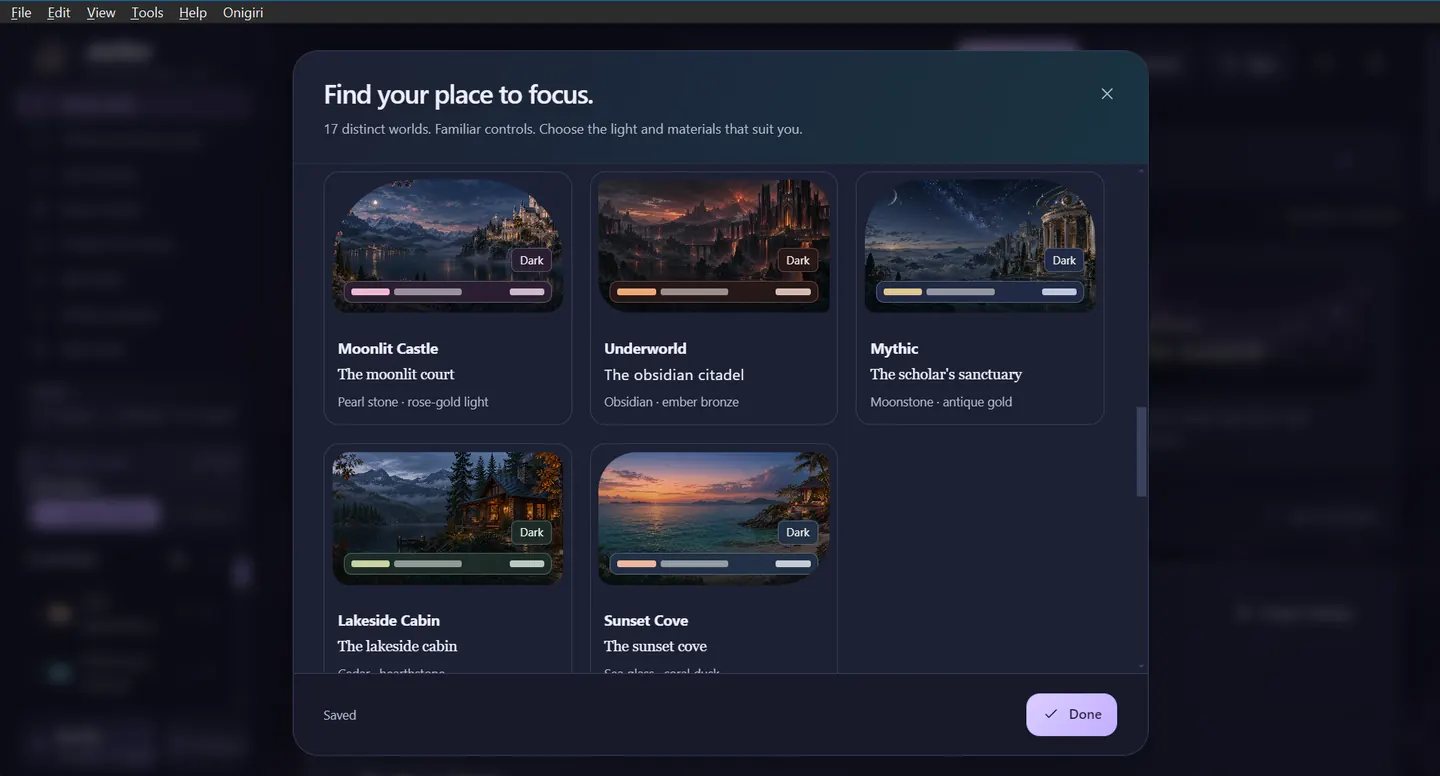This screenshot has height=776, width=1440.
Task: Select the Moonlit Castle preview image
Action: click(448, 246)
